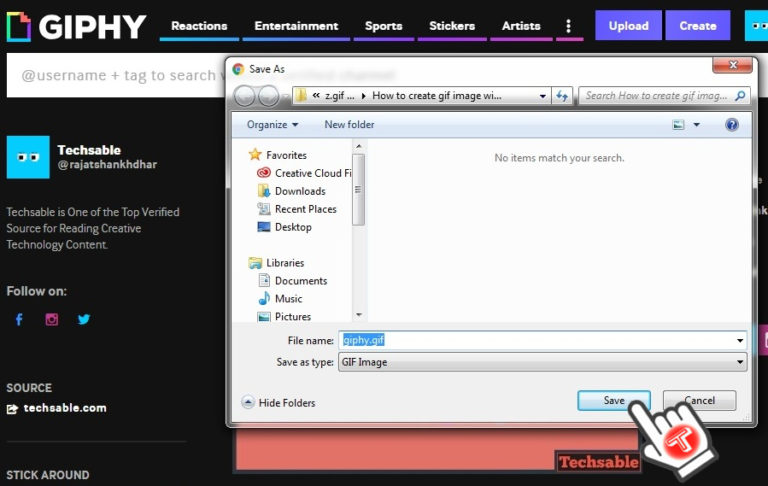This screenshot has height=486, width=768.
Task: Expand the address bar path dropdown
Action: (542, 96)
